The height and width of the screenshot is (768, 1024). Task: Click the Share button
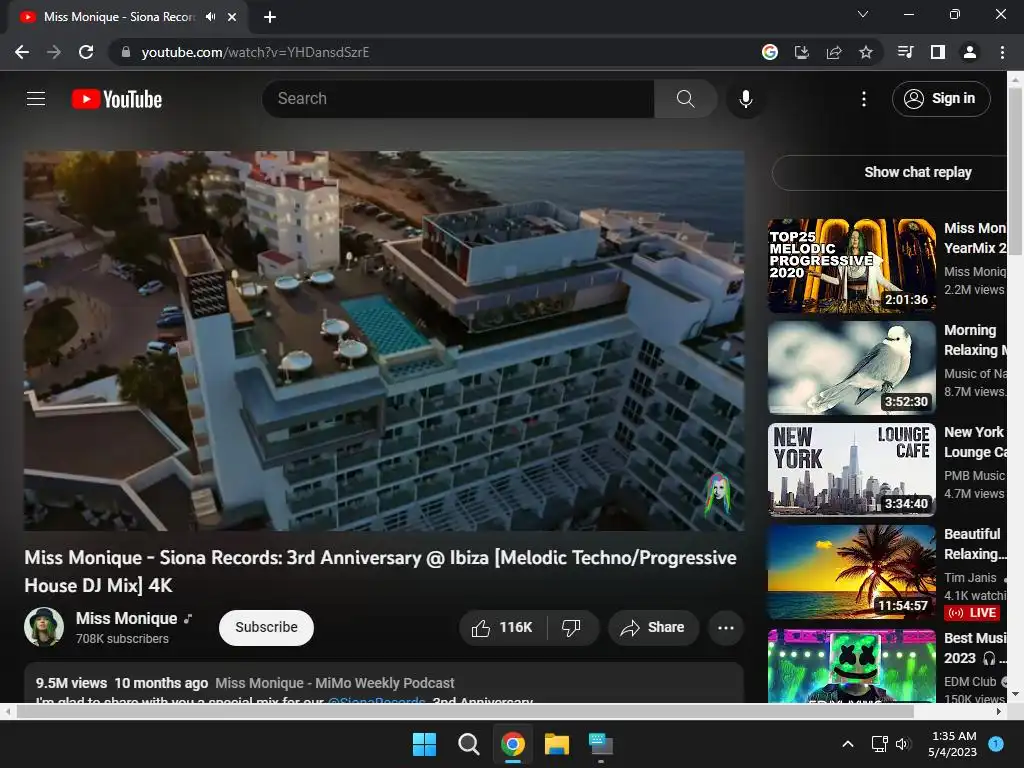tap(653, 628)
